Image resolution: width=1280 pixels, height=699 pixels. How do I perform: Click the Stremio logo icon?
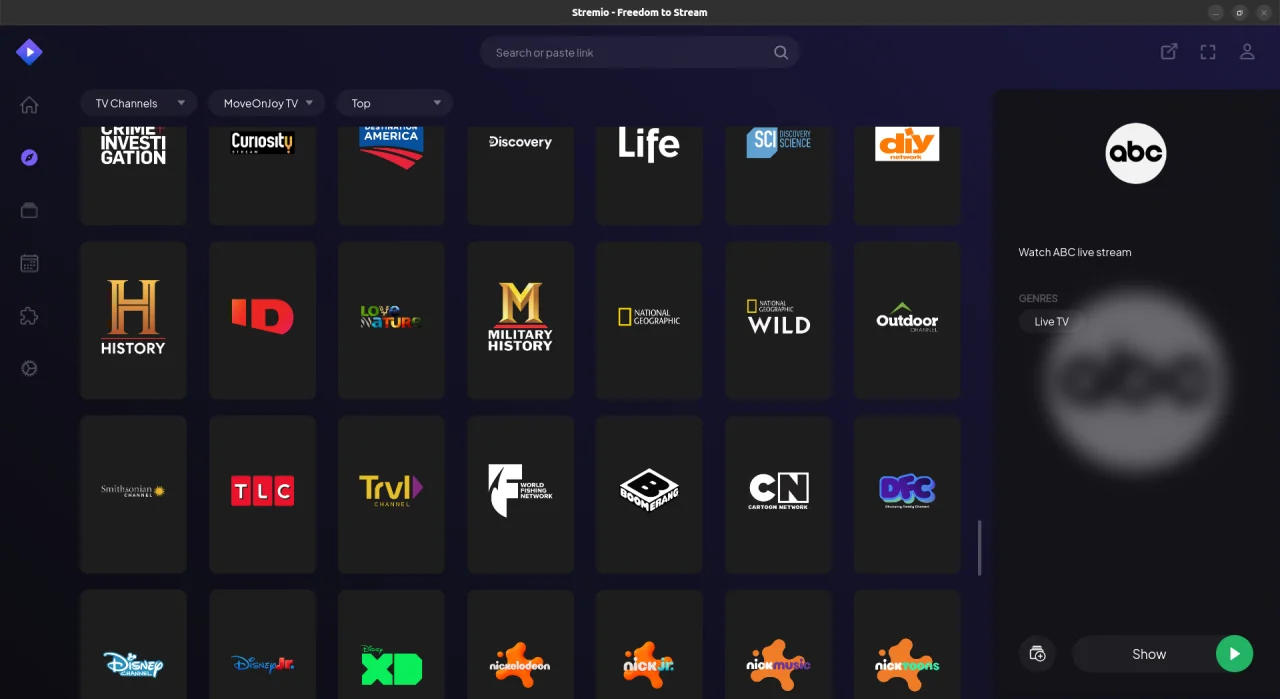click(x=29, y=51)
